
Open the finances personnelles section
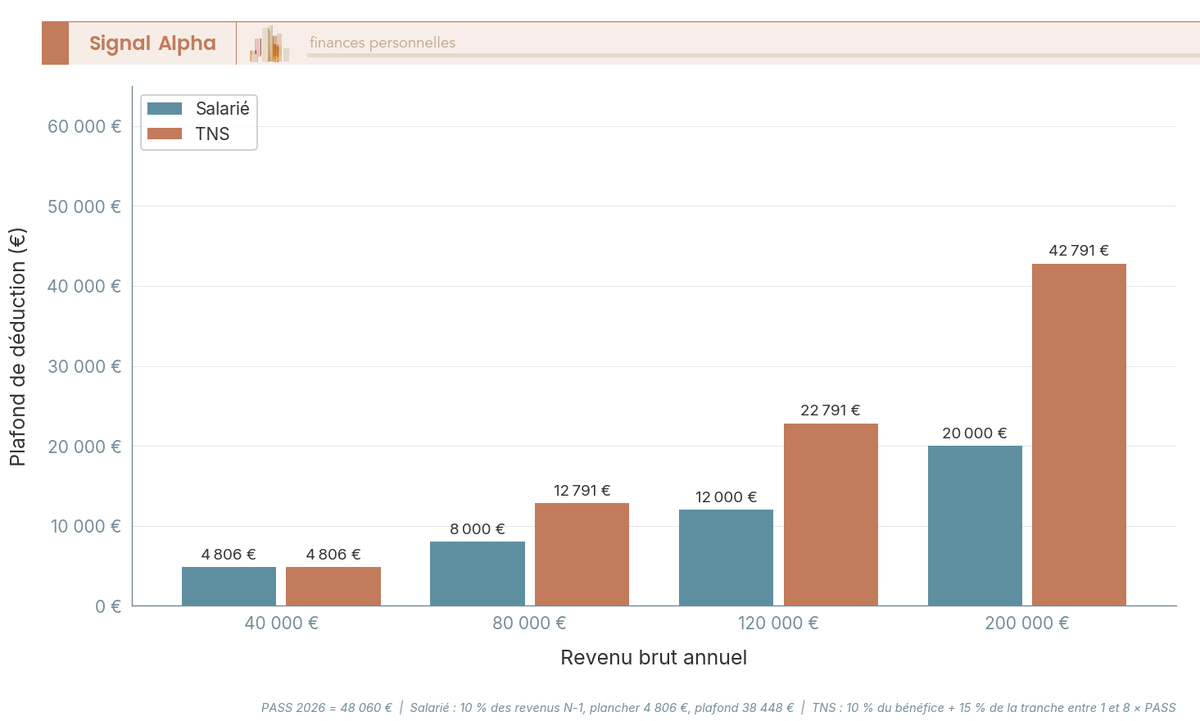coord(380,43)
